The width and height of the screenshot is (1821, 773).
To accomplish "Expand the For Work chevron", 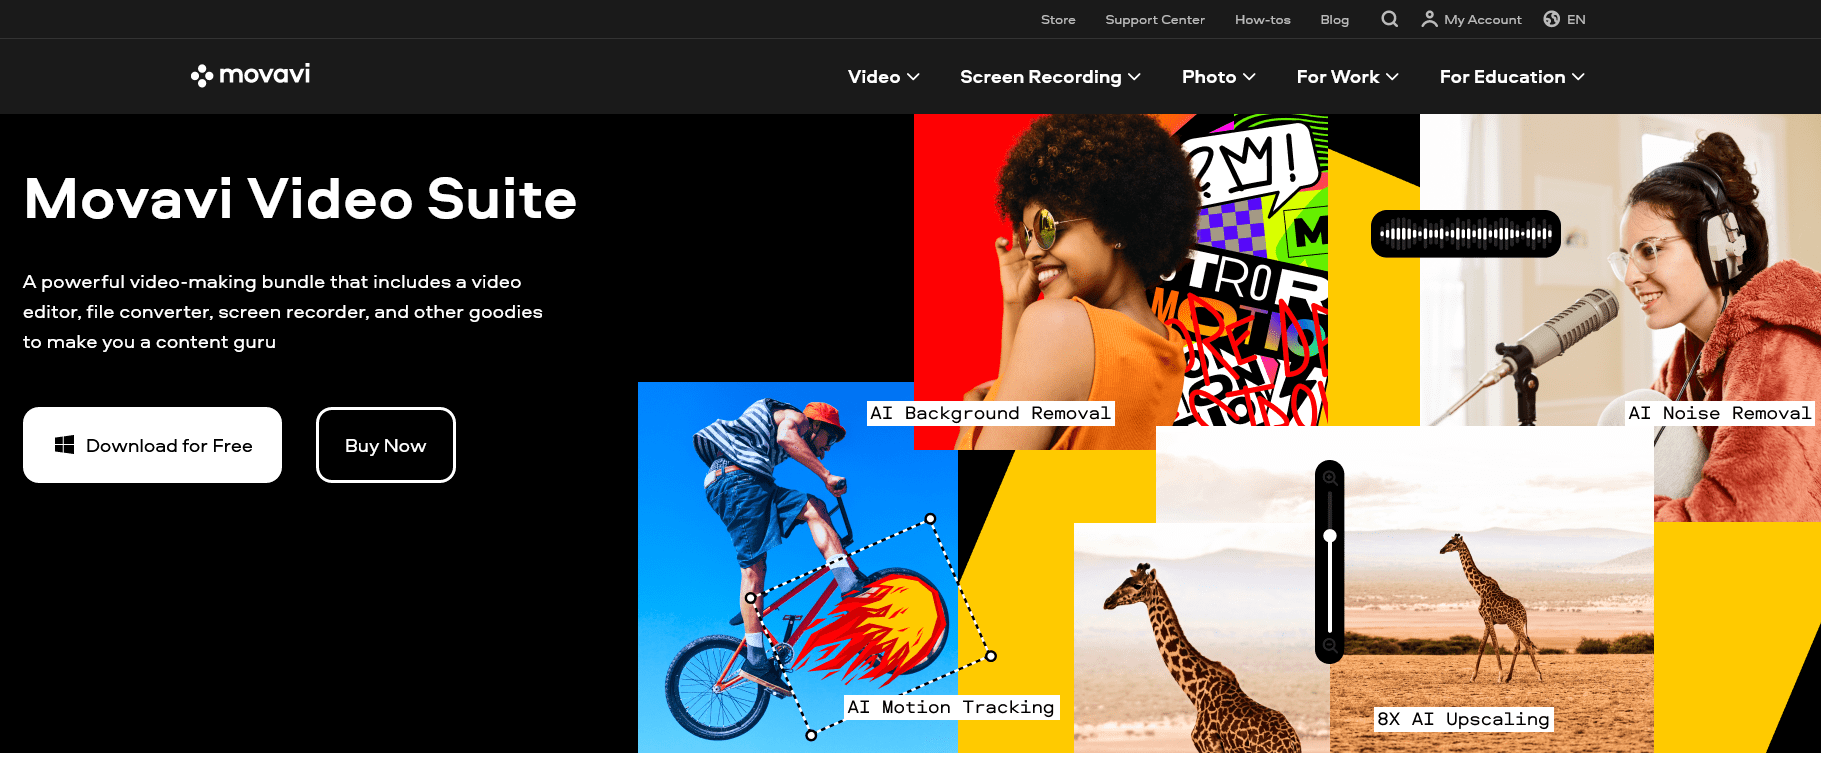I will coord(1392,77).
